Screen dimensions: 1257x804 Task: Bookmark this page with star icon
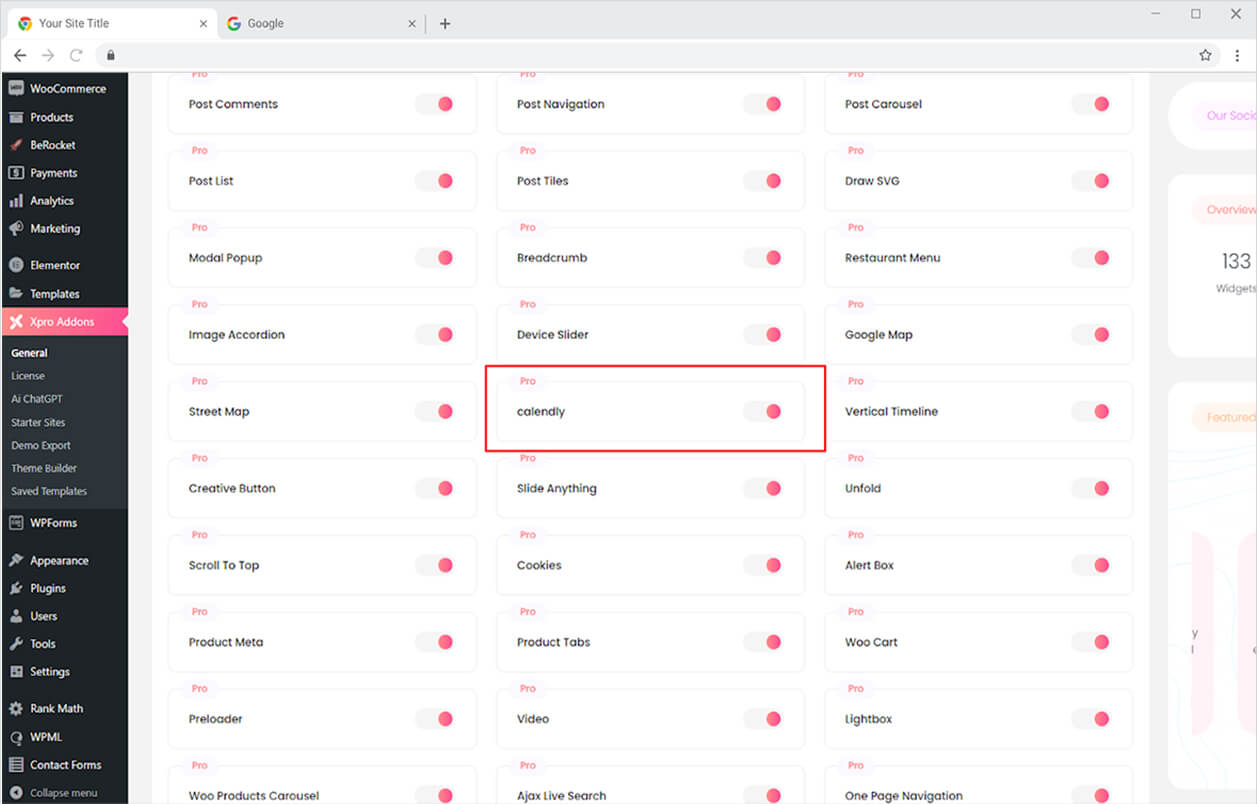[x=1205, y=56]
